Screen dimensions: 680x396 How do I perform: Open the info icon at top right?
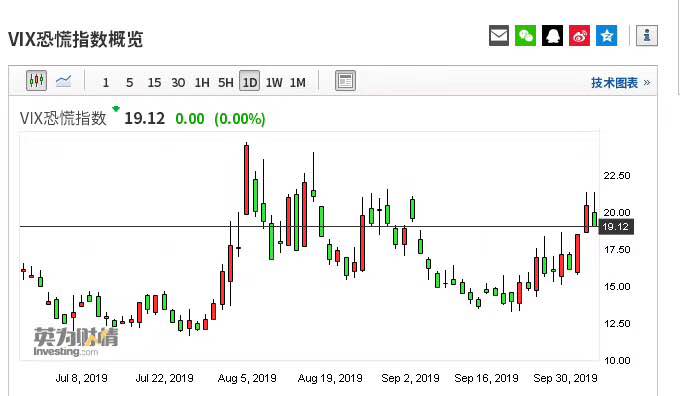647,36
